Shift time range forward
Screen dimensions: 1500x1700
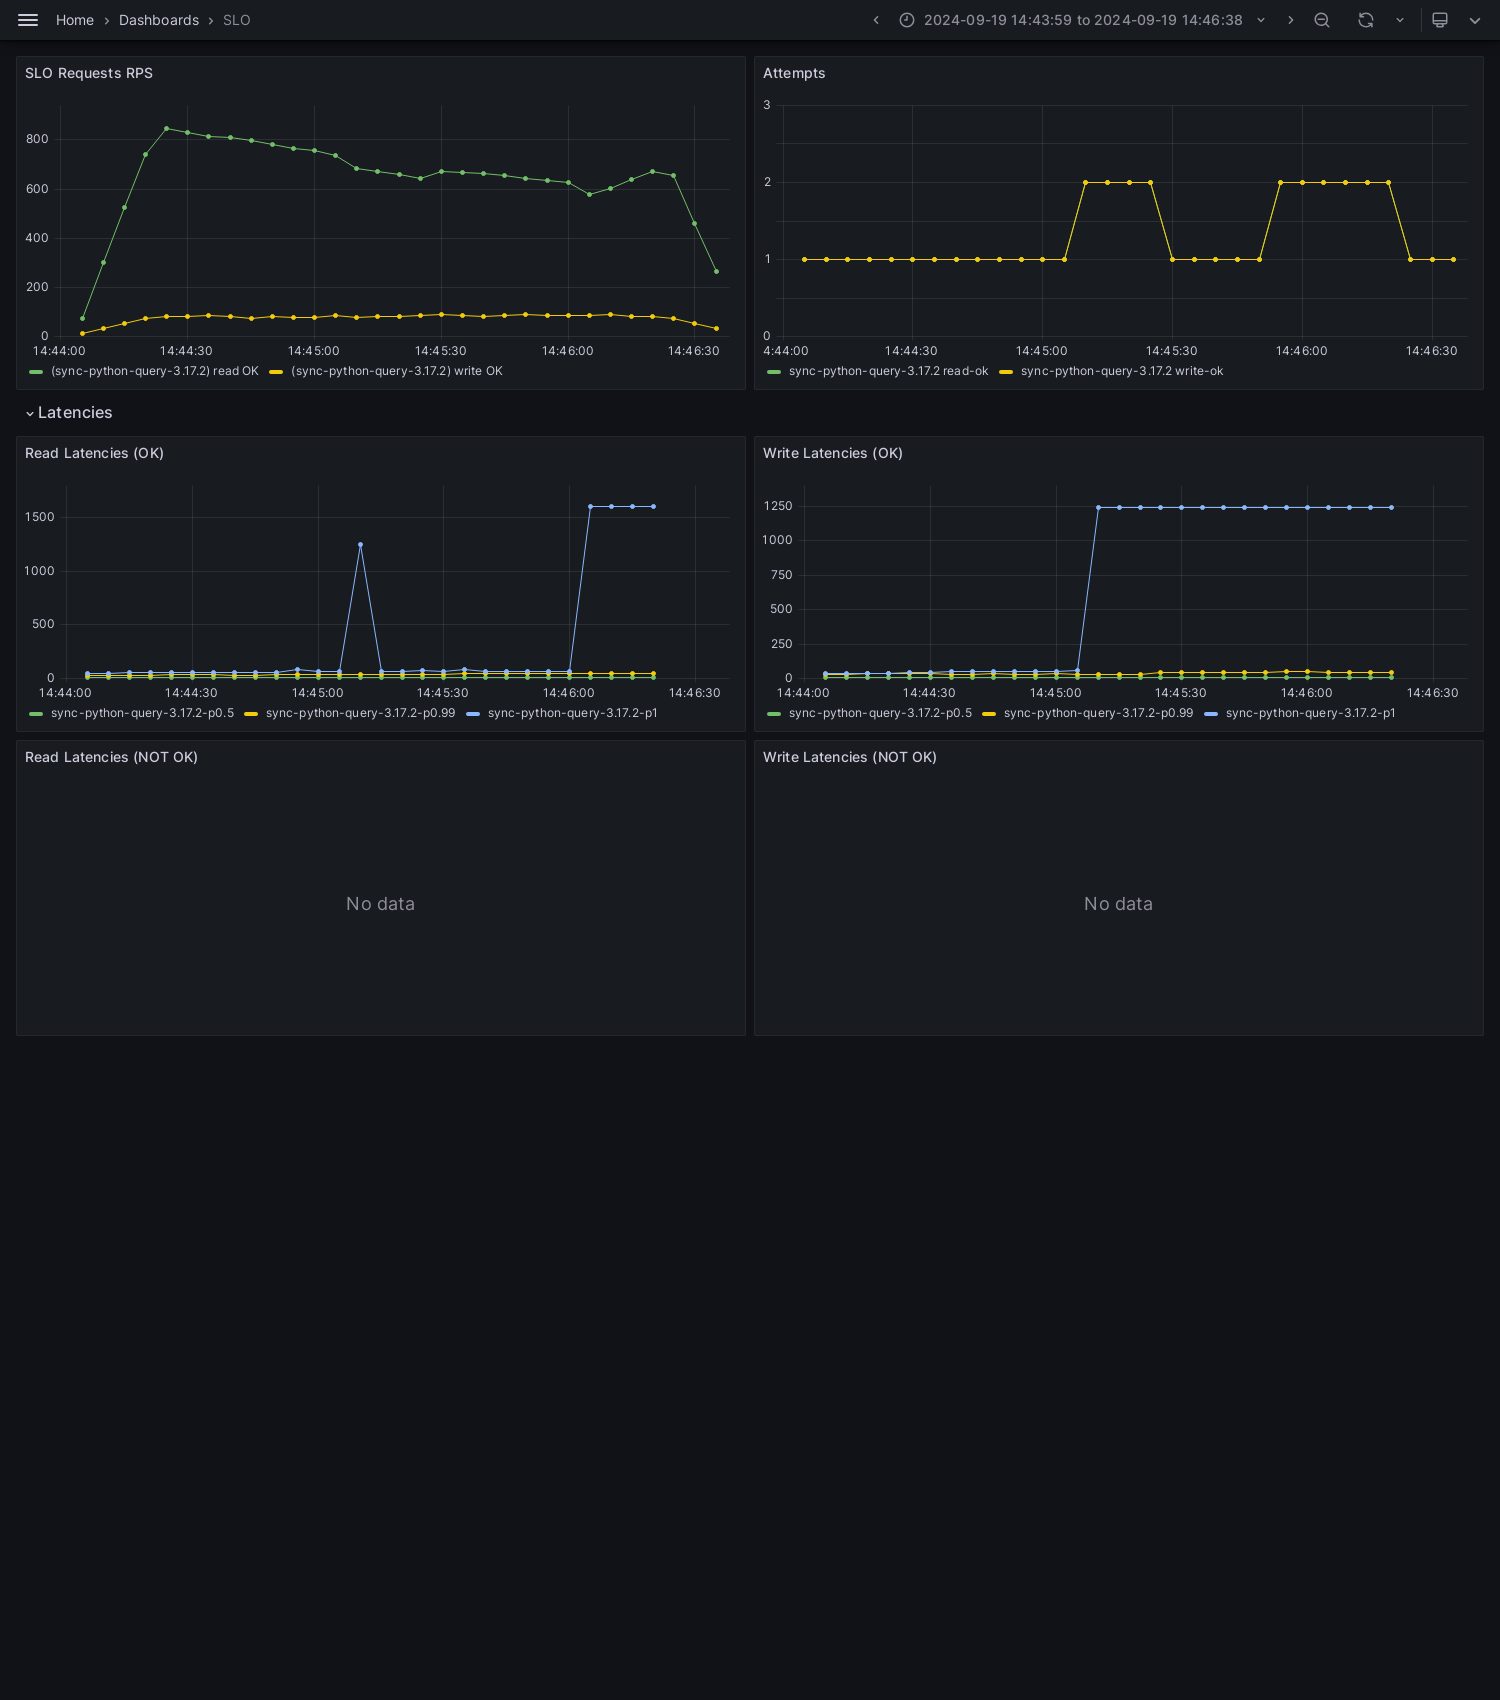[1290, 20]
